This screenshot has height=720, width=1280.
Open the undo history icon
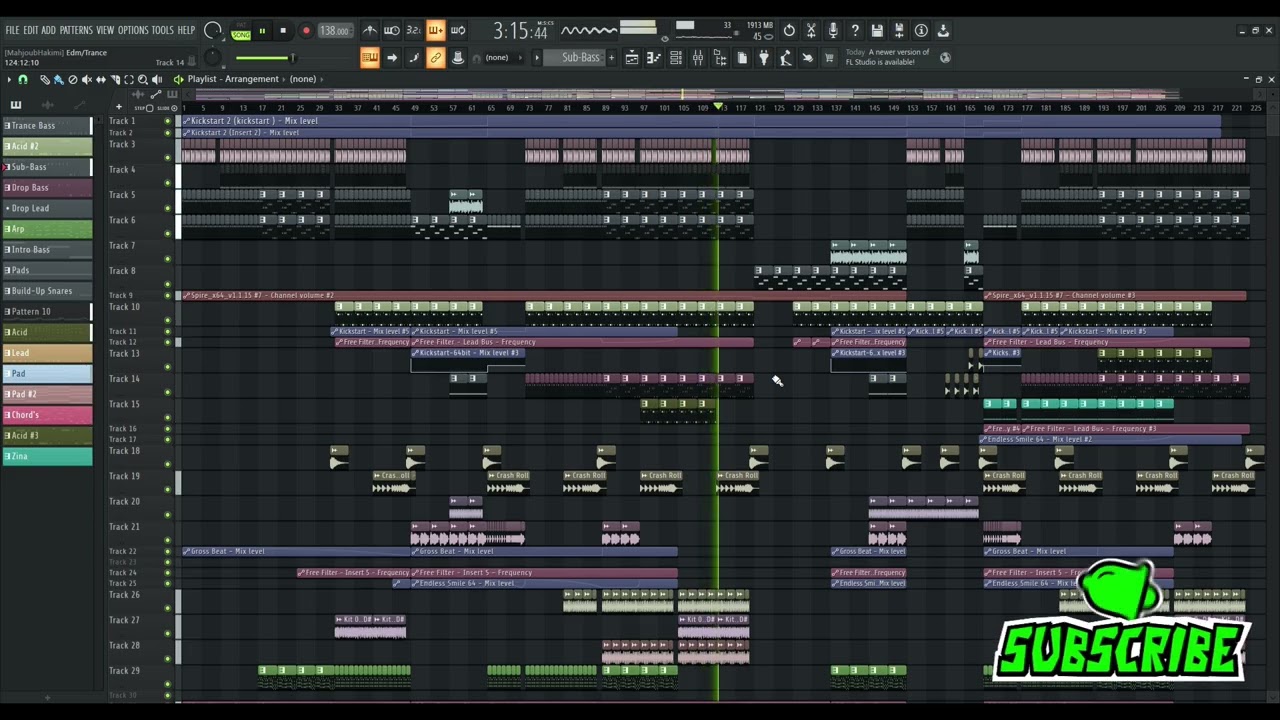789,31
